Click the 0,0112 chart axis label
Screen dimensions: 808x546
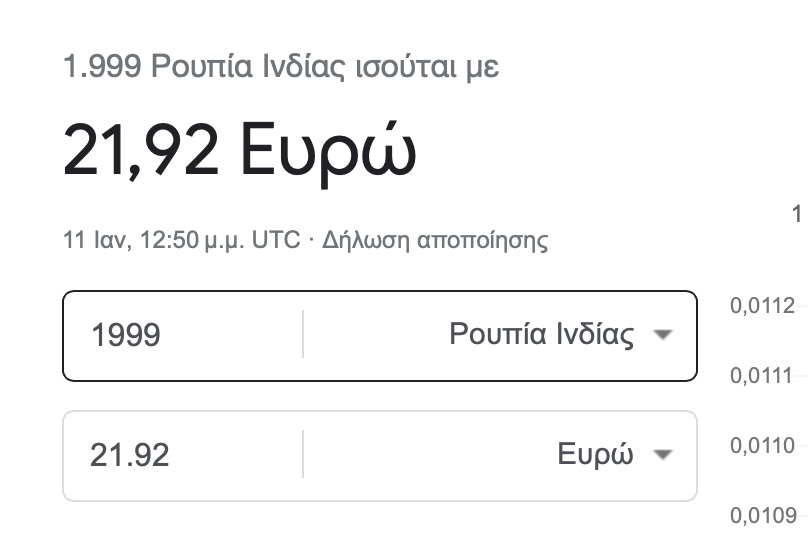[x=762, y=306]
